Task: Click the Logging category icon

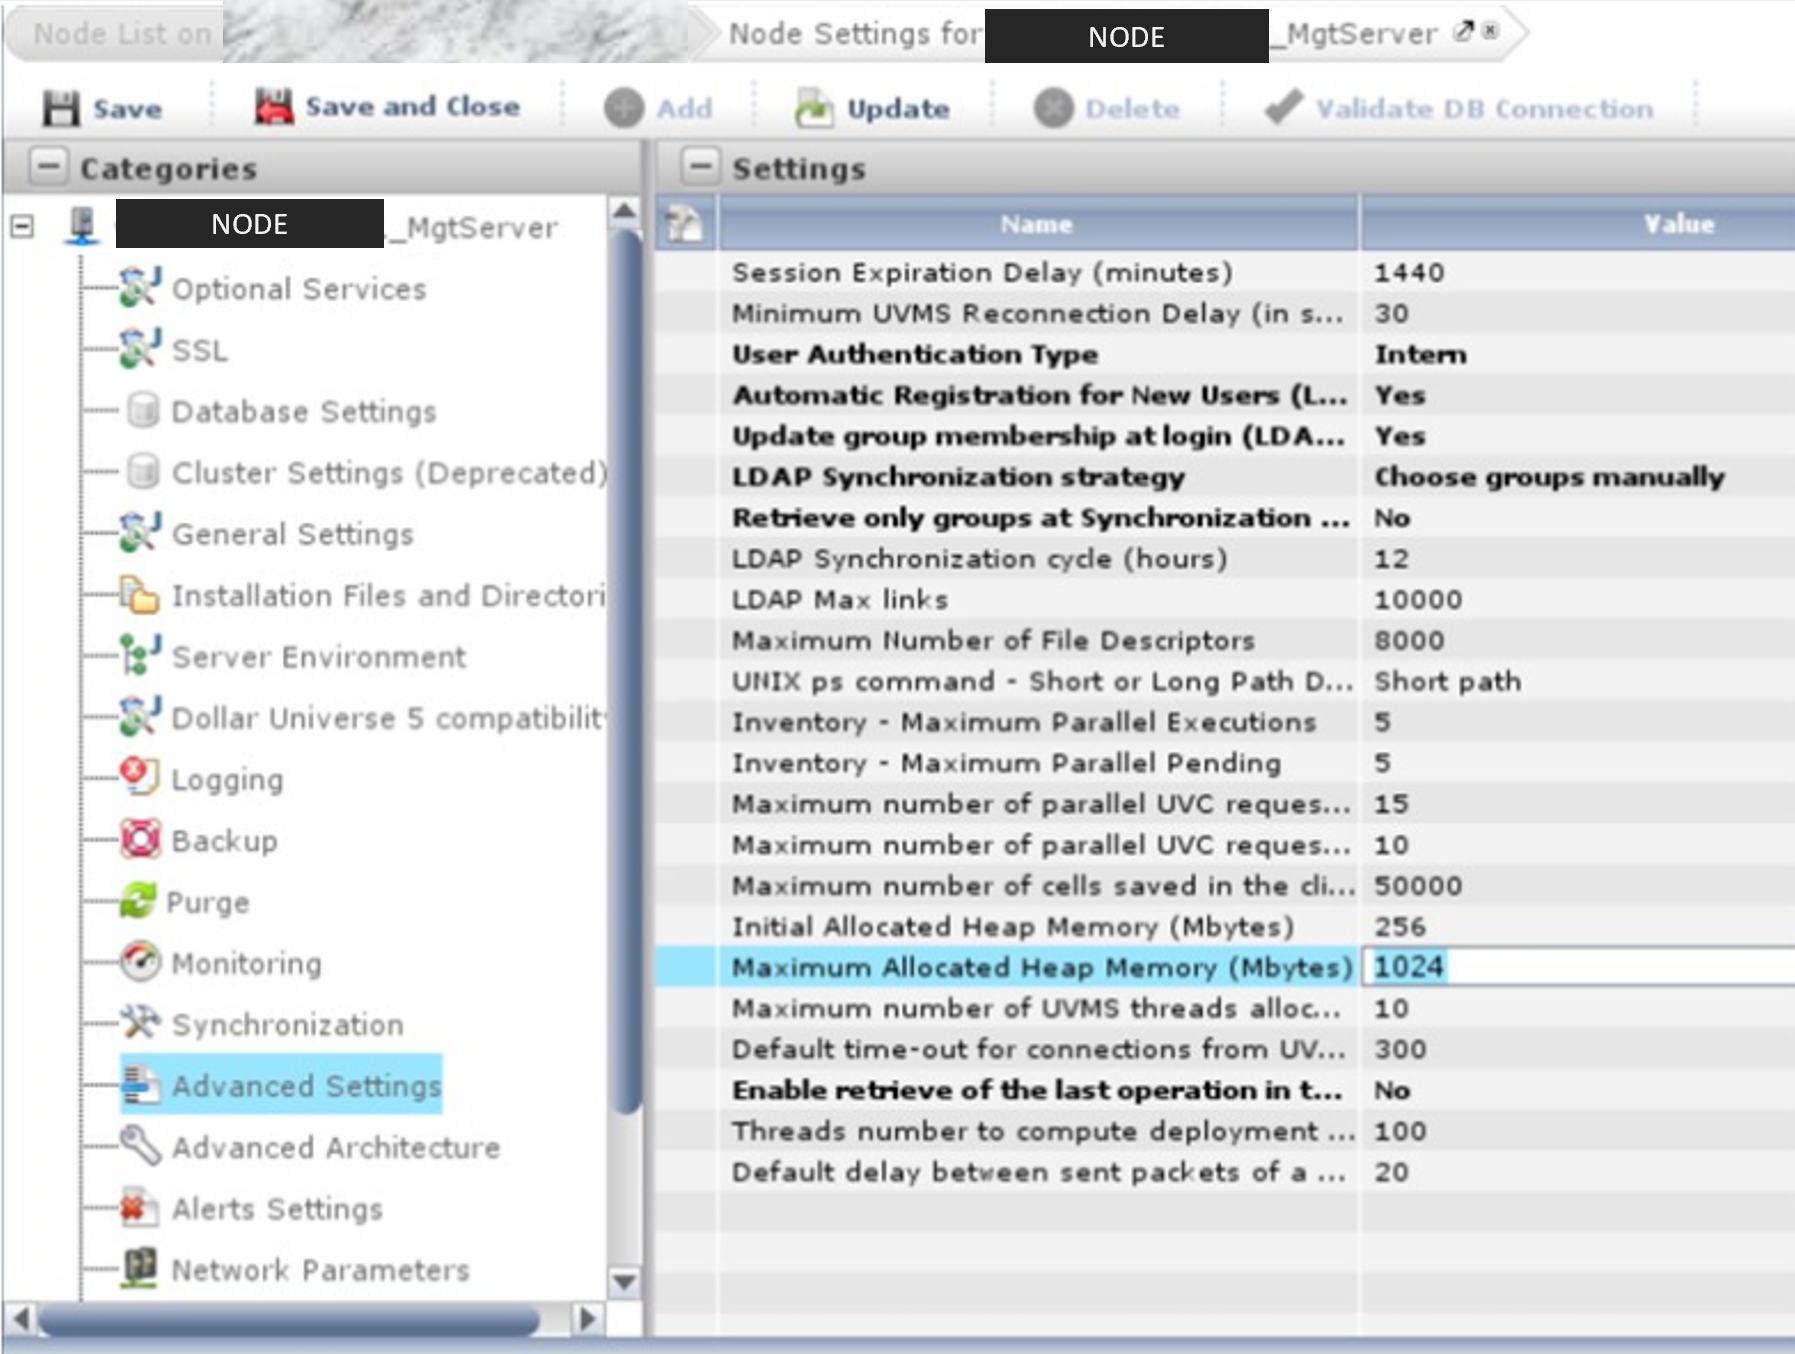Action: (139, 777)
